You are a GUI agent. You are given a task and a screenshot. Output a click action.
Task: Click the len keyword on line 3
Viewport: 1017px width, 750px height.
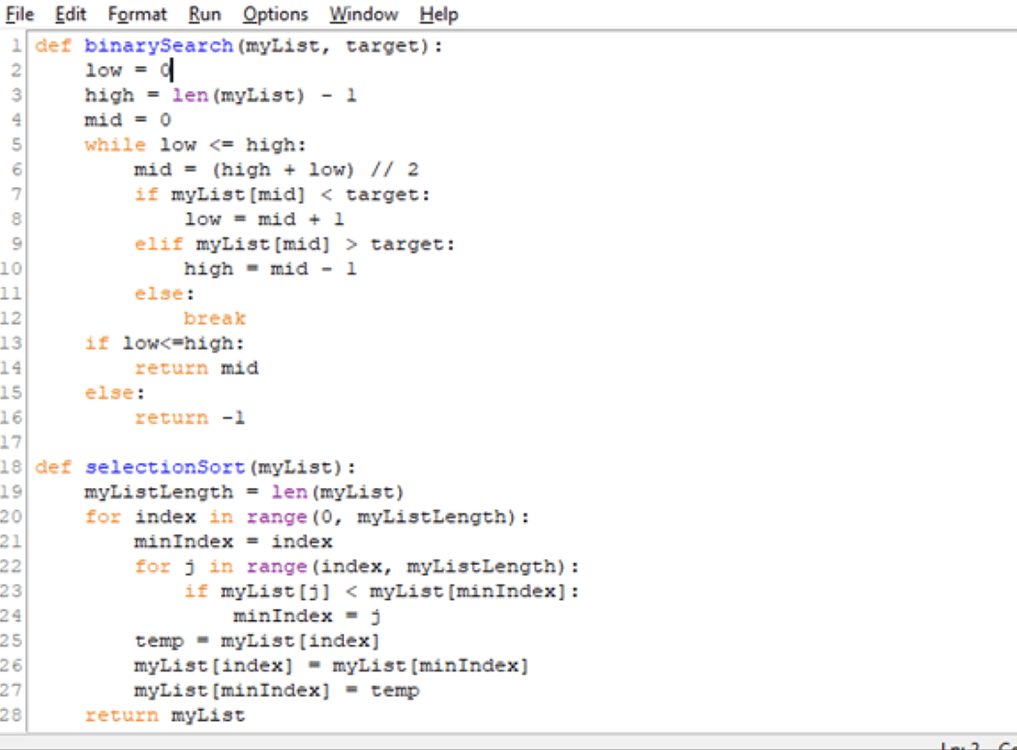[x=190, y=94]
